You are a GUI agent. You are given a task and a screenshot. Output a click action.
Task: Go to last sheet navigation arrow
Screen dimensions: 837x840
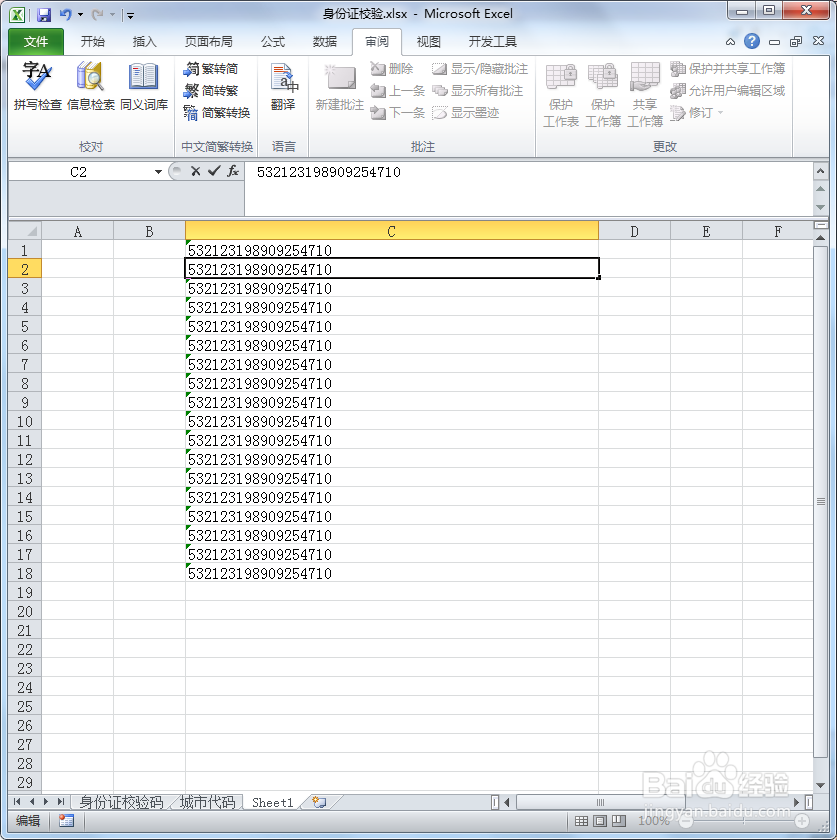(x=61, y=802)
